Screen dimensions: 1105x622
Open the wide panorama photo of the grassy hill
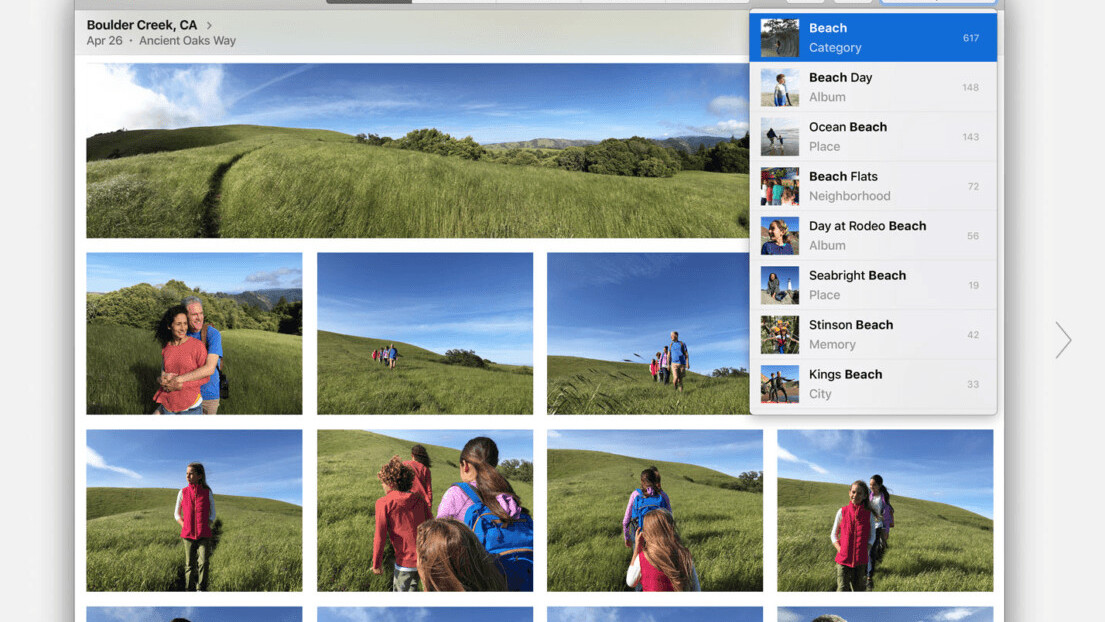(x=416, y=151)
